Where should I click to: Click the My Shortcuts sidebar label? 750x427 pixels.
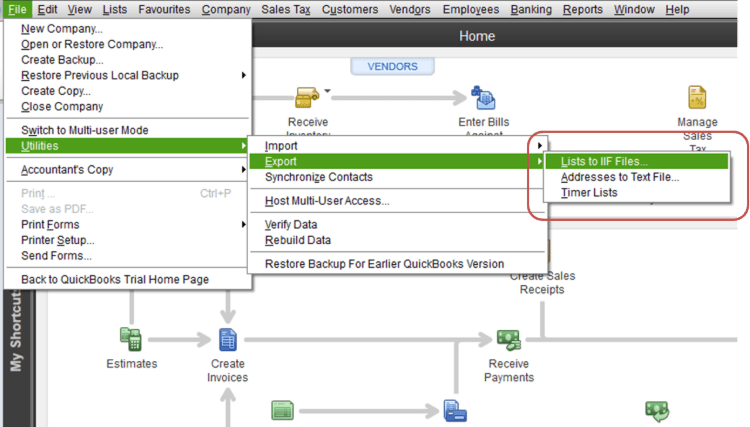[16, 330]
